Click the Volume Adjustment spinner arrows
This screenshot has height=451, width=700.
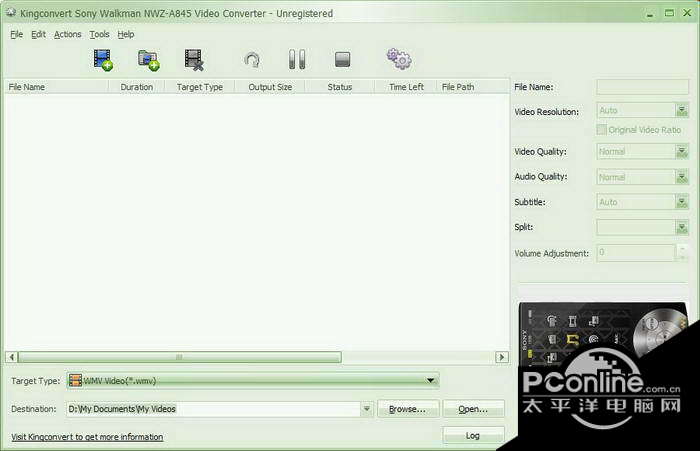[682, 253]
